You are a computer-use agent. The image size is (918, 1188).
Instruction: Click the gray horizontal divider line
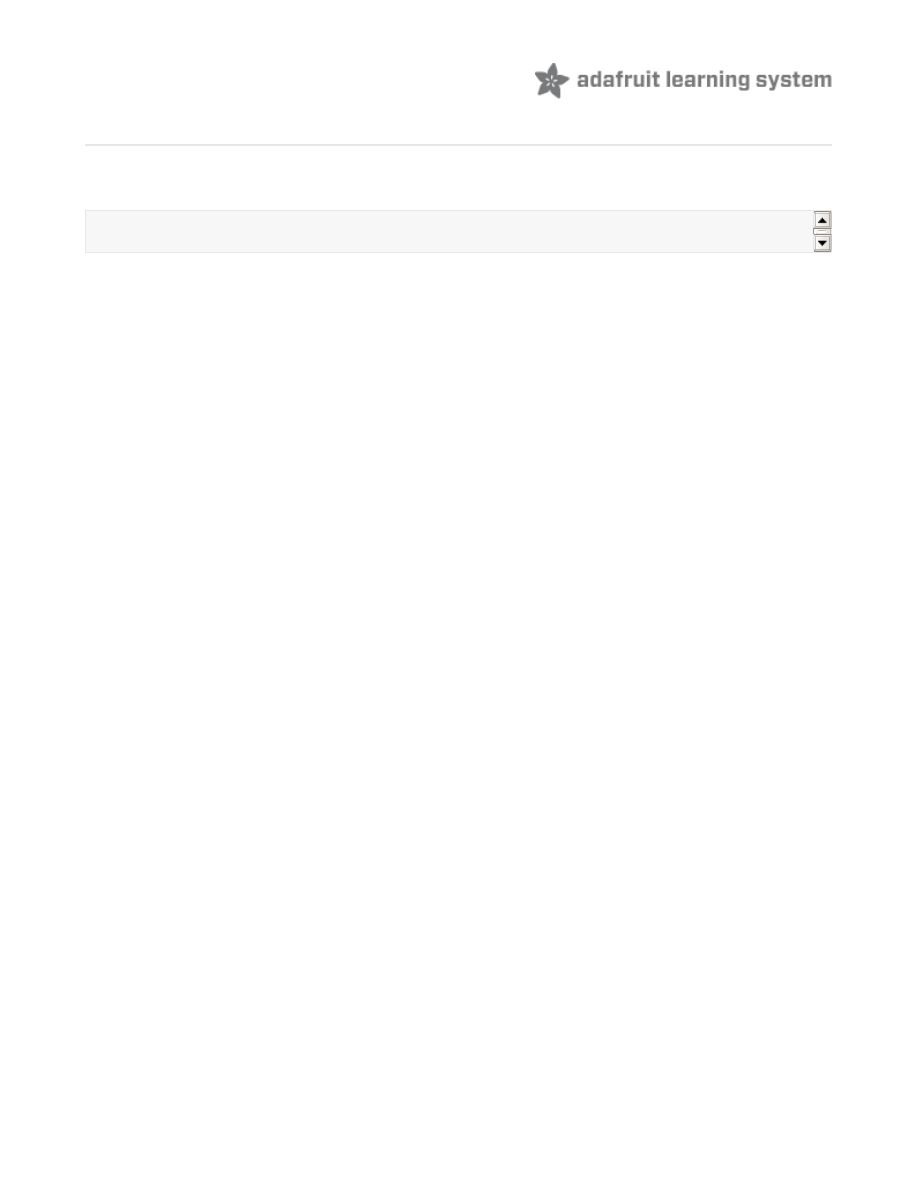[x=458, y=145]
